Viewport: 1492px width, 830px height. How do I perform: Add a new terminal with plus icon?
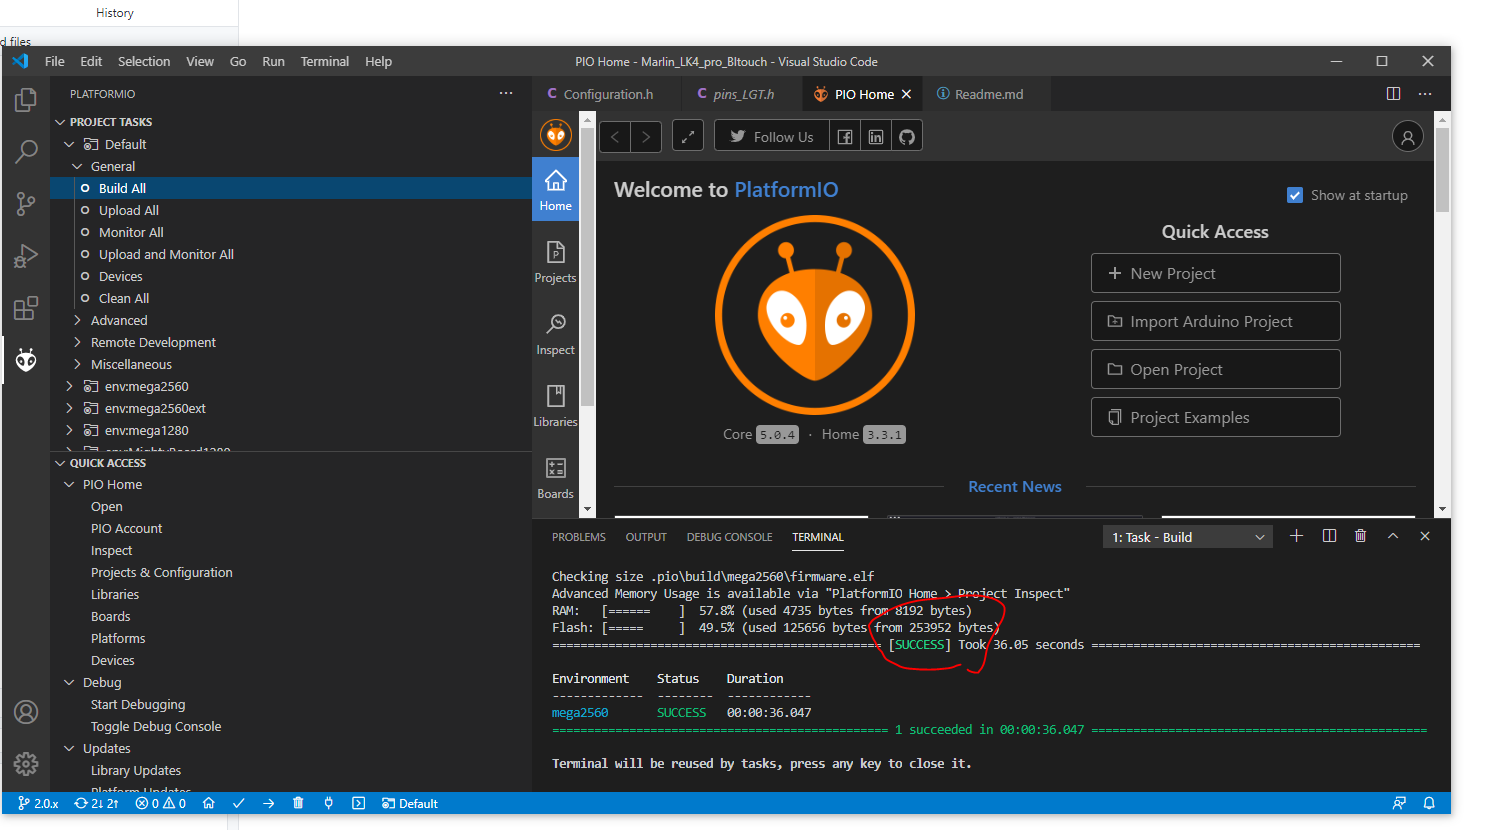pyautogui.click(x=1296, y=536)
